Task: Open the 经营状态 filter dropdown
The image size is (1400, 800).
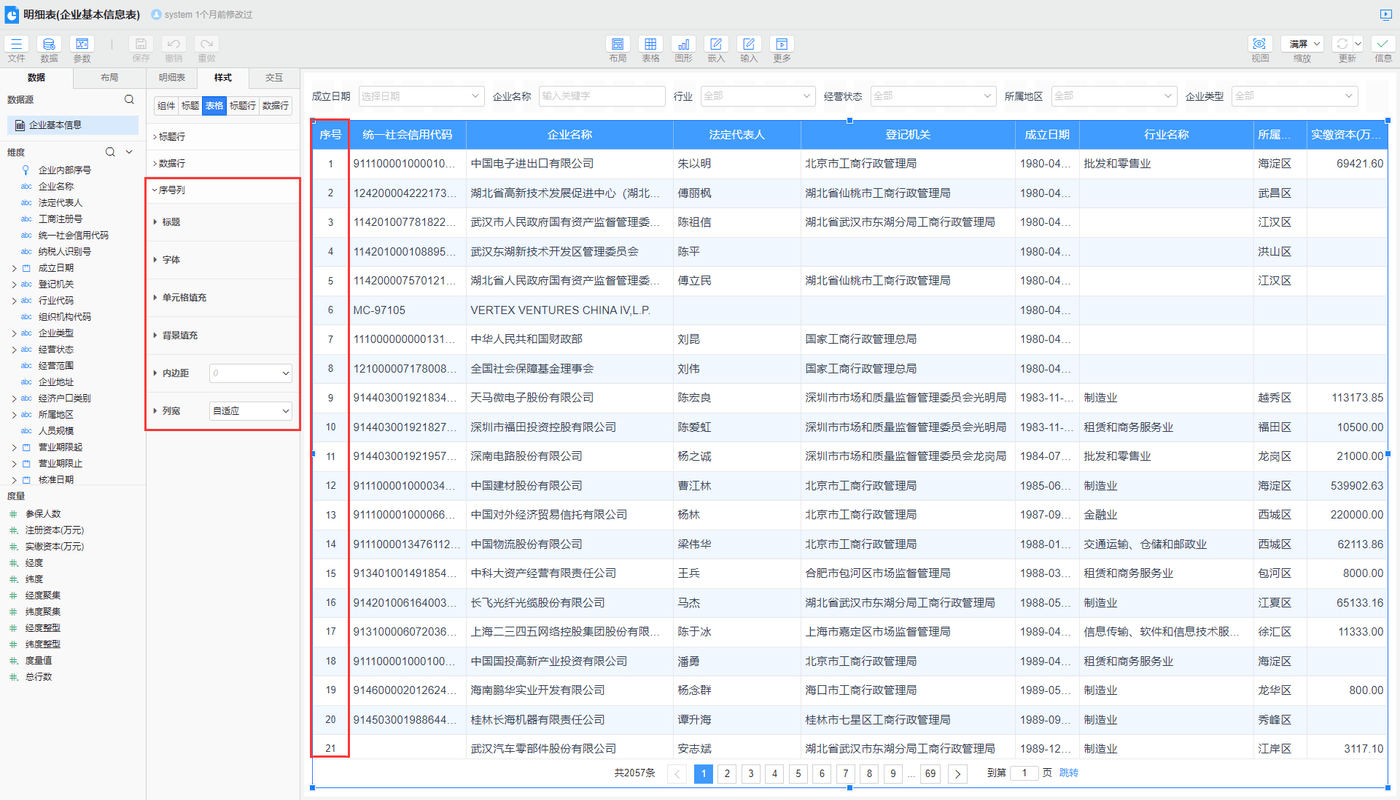Action: point(932,96)
